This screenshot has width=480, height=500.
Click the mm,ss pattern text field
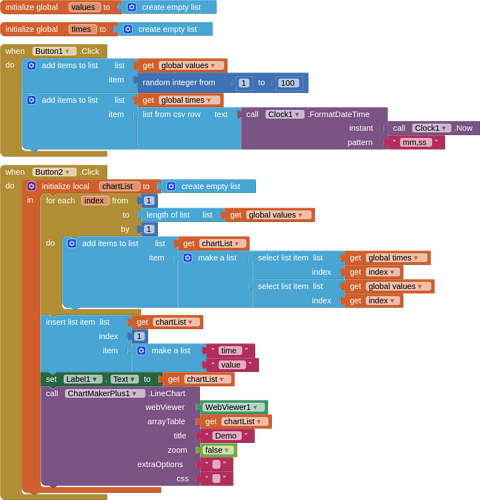tap(415, 142)
